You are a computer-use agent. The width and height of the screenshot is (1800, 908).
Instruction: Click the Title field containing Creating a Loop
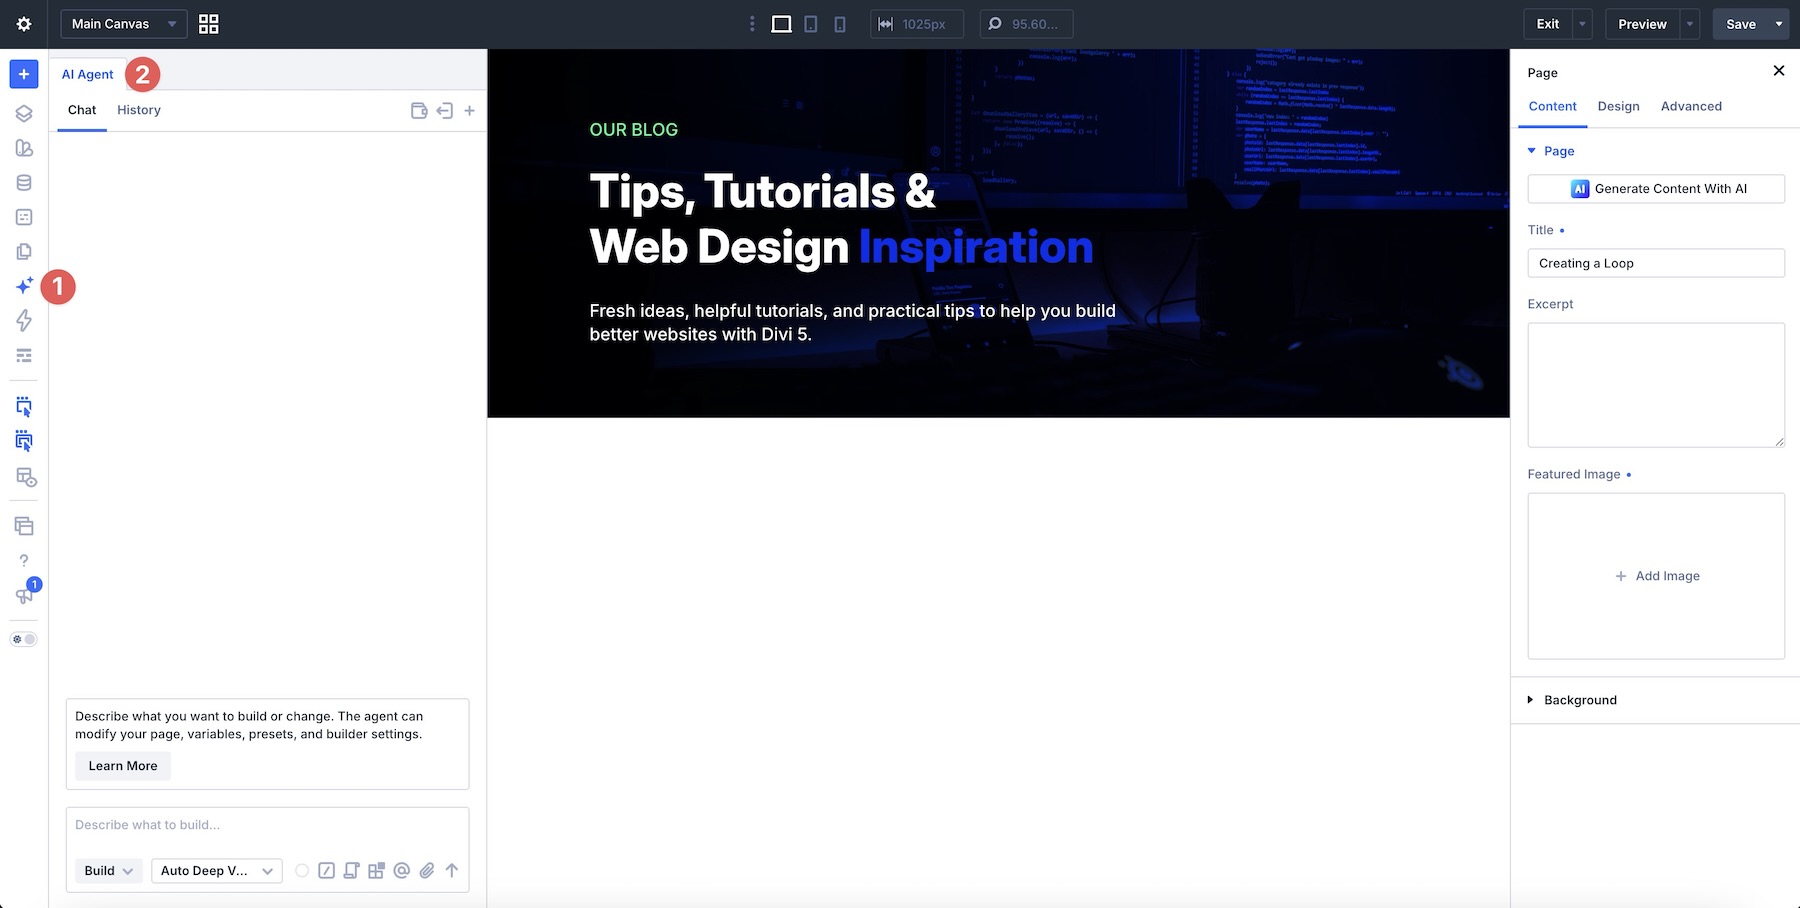[x=1656, y=263]
